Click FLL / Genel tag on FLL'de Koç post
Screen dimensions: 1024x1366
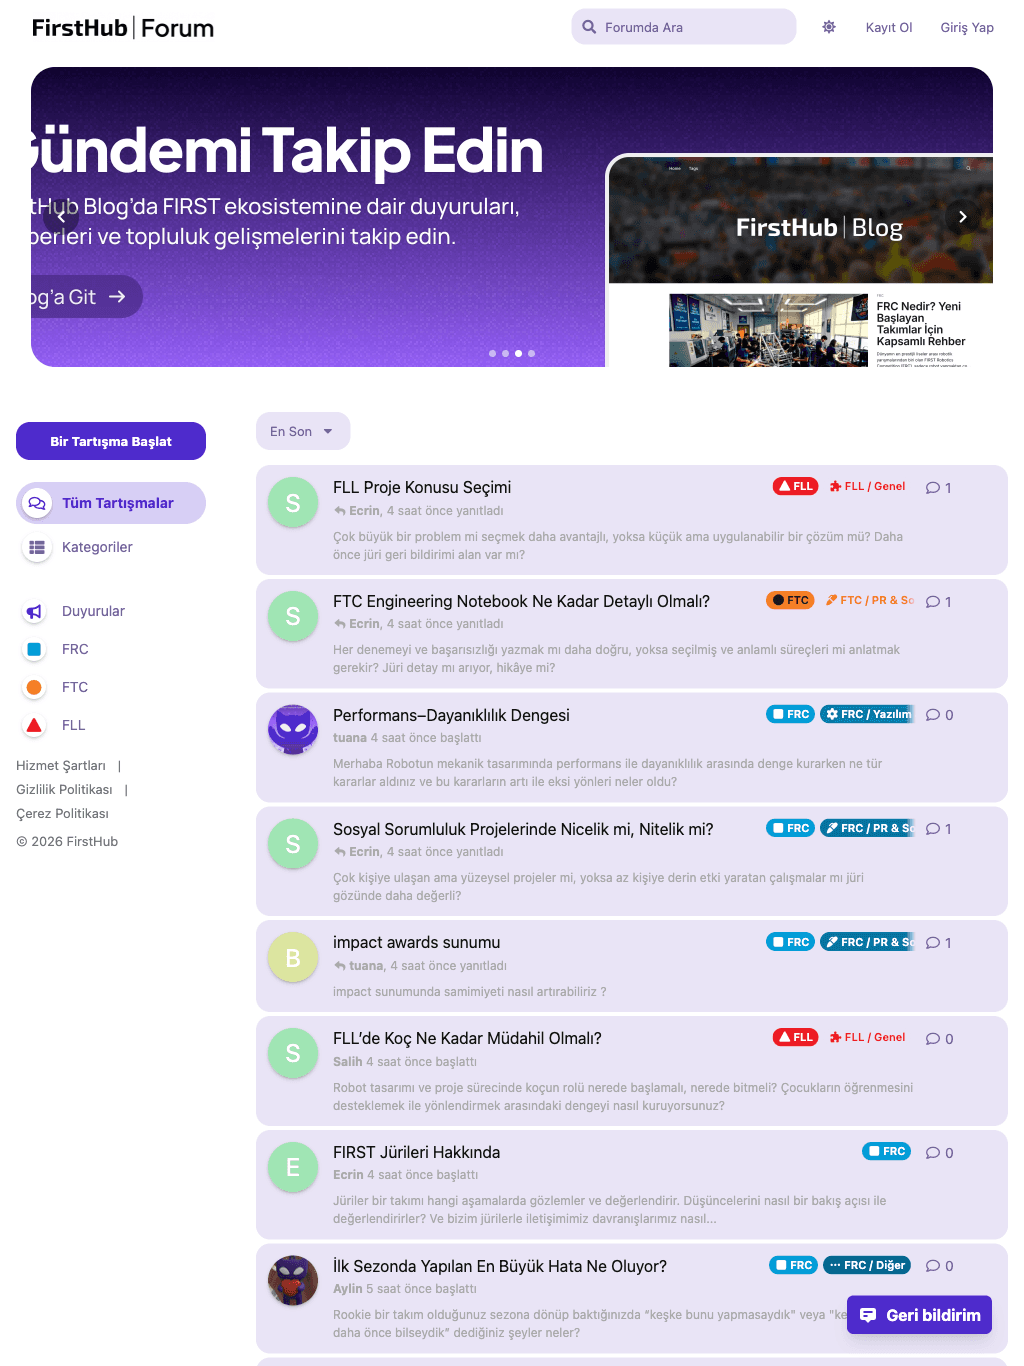(867, 1037)
